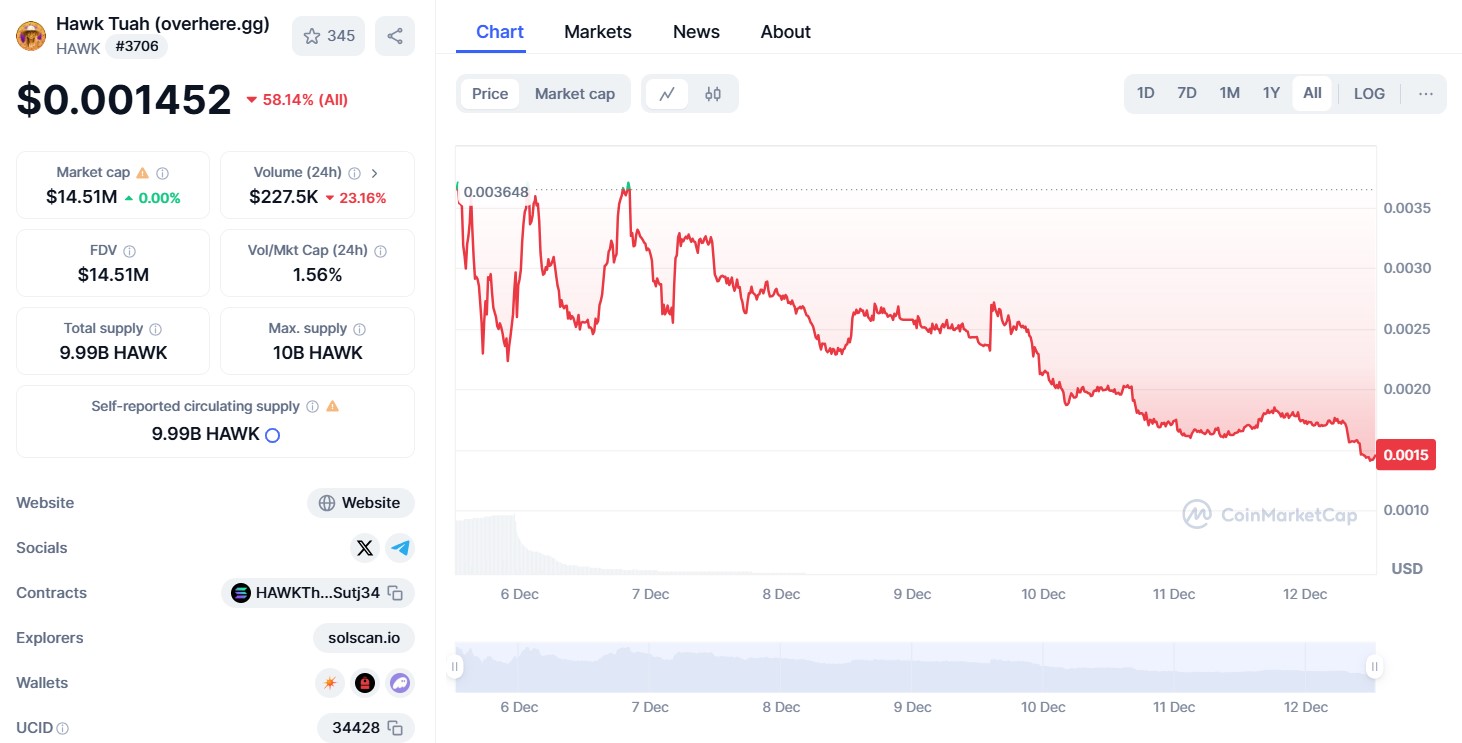Click the 1.56% Vol/Mkt Cap value
This screenshot has height=743, width=1462.
(x=318, y=275)
